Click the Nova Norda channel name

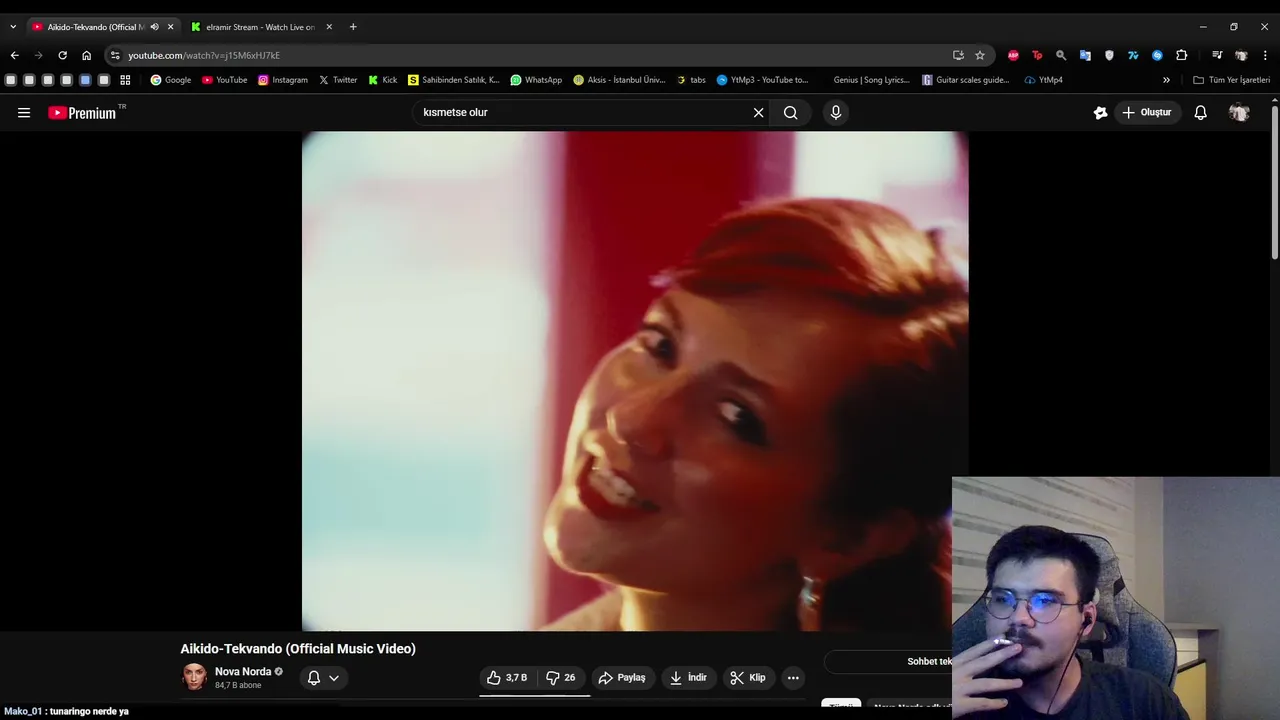click(243, 672)
